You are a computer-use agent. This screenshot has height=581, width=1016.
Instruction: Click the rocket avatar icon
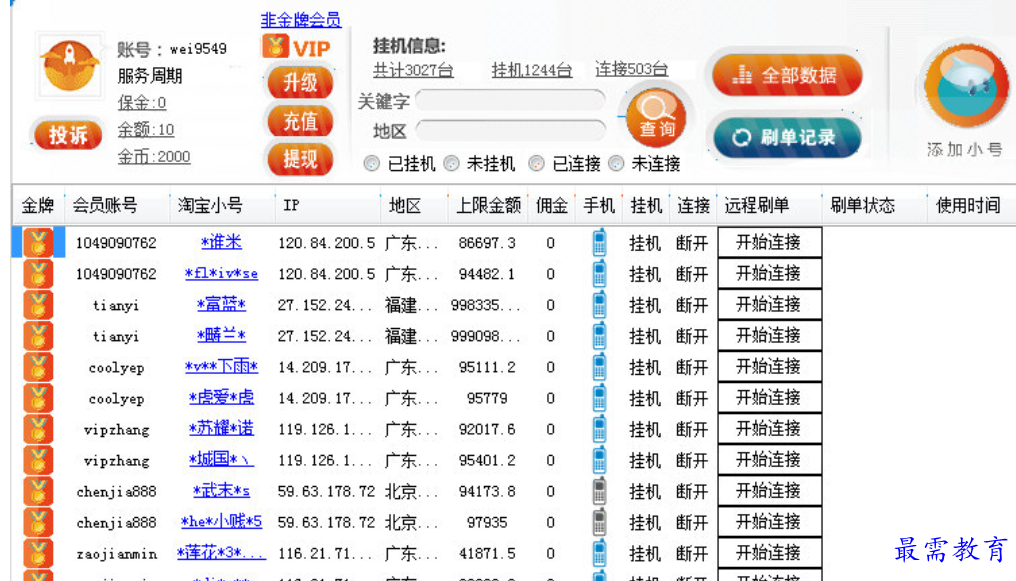70,65
